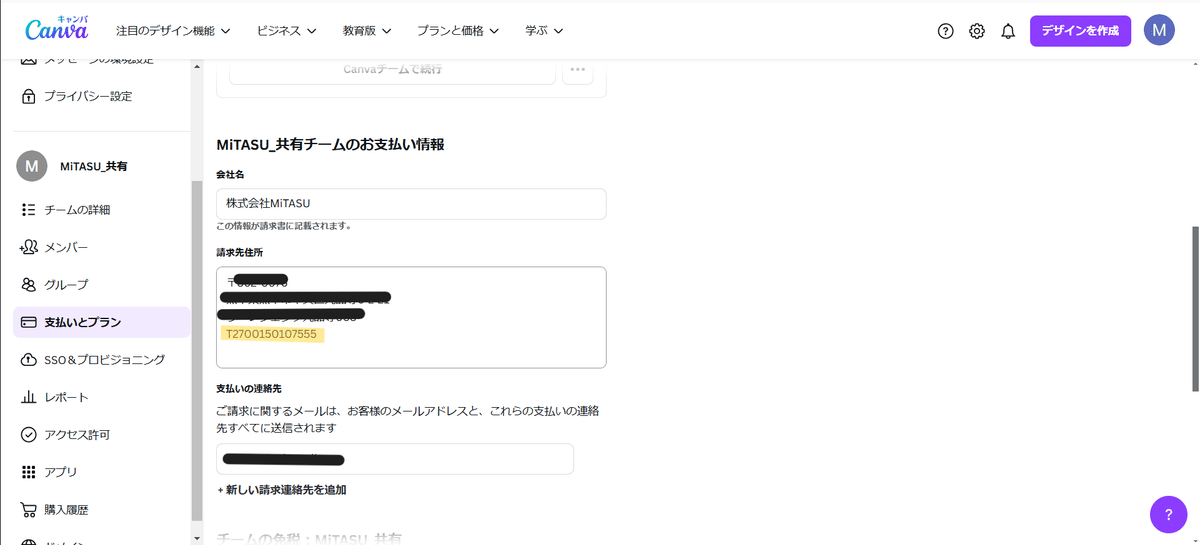
Task: Expand the 注目のデザイン機能 menu
Action: click(x=173, y=31)
